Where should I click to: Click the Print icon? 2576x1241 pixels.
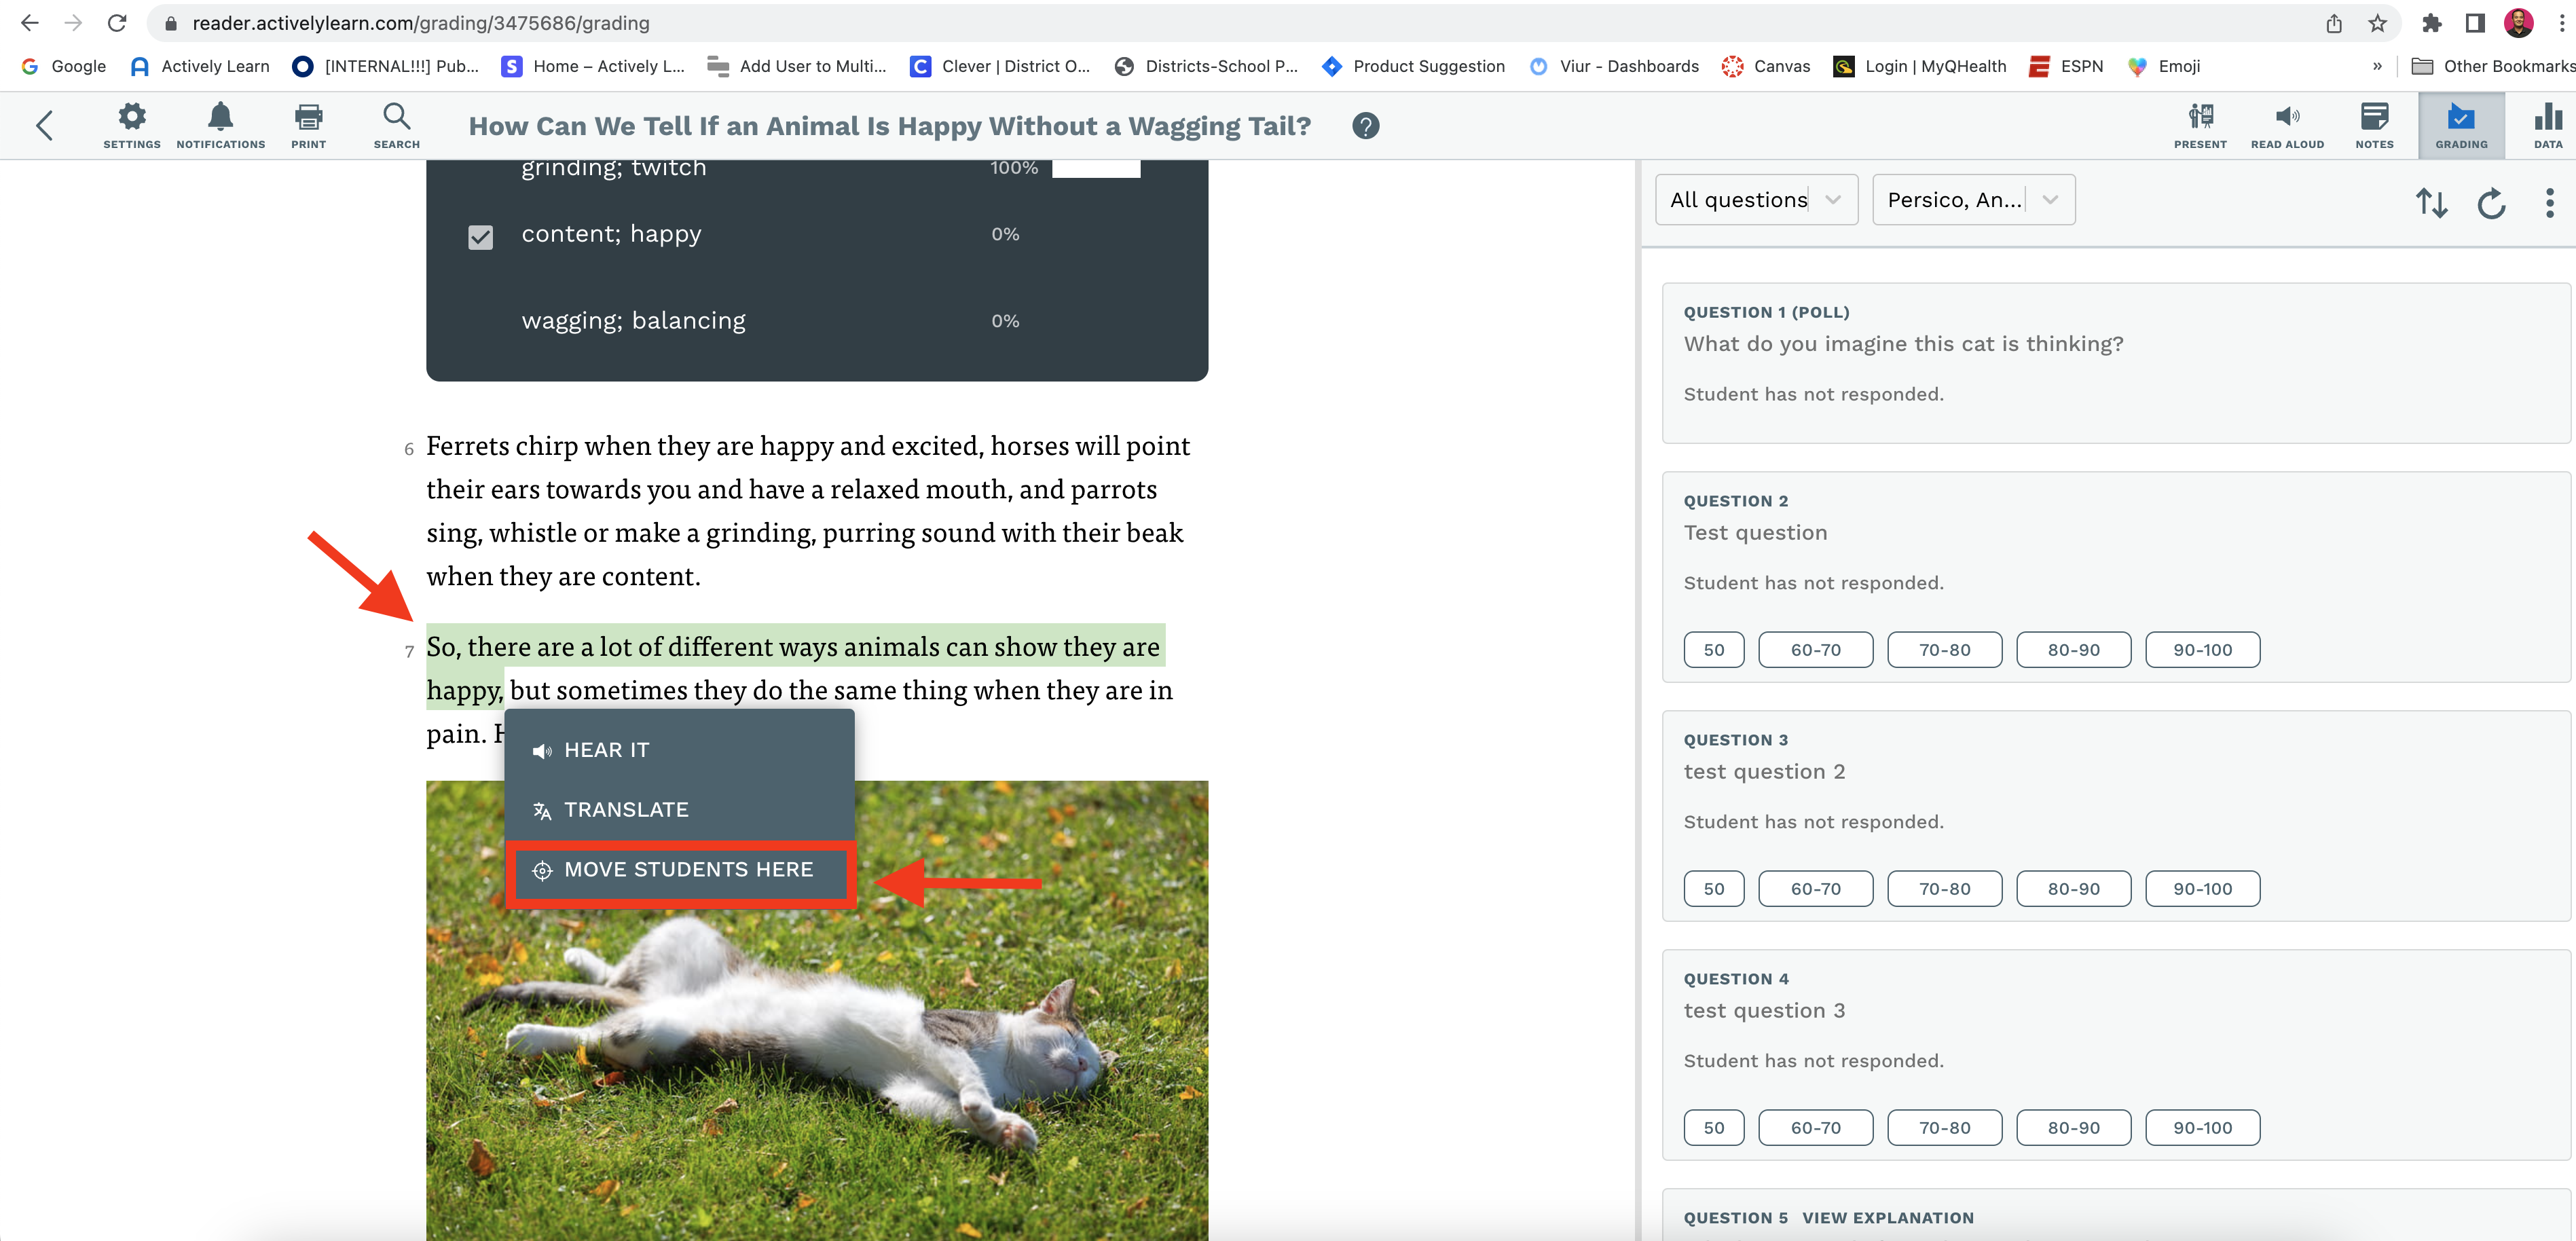click(x=308, y=126)
